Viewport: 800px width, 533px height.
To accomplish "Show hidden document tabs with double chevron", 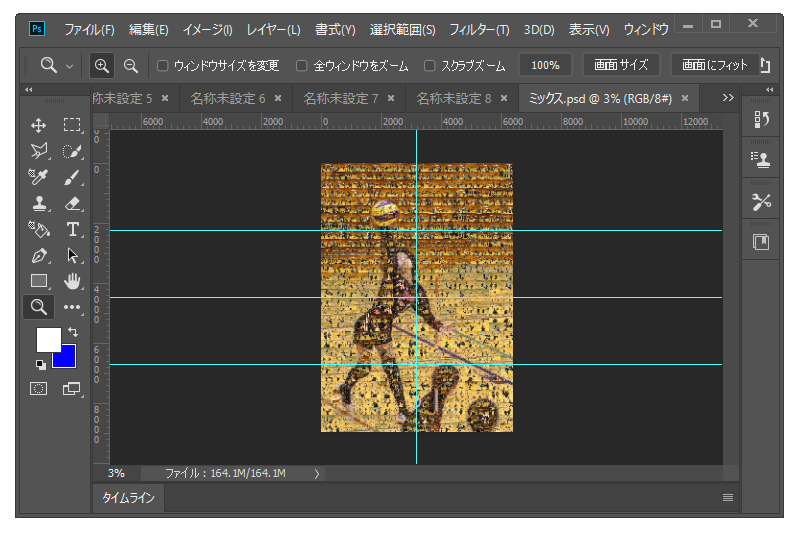I will coord(728,97).
